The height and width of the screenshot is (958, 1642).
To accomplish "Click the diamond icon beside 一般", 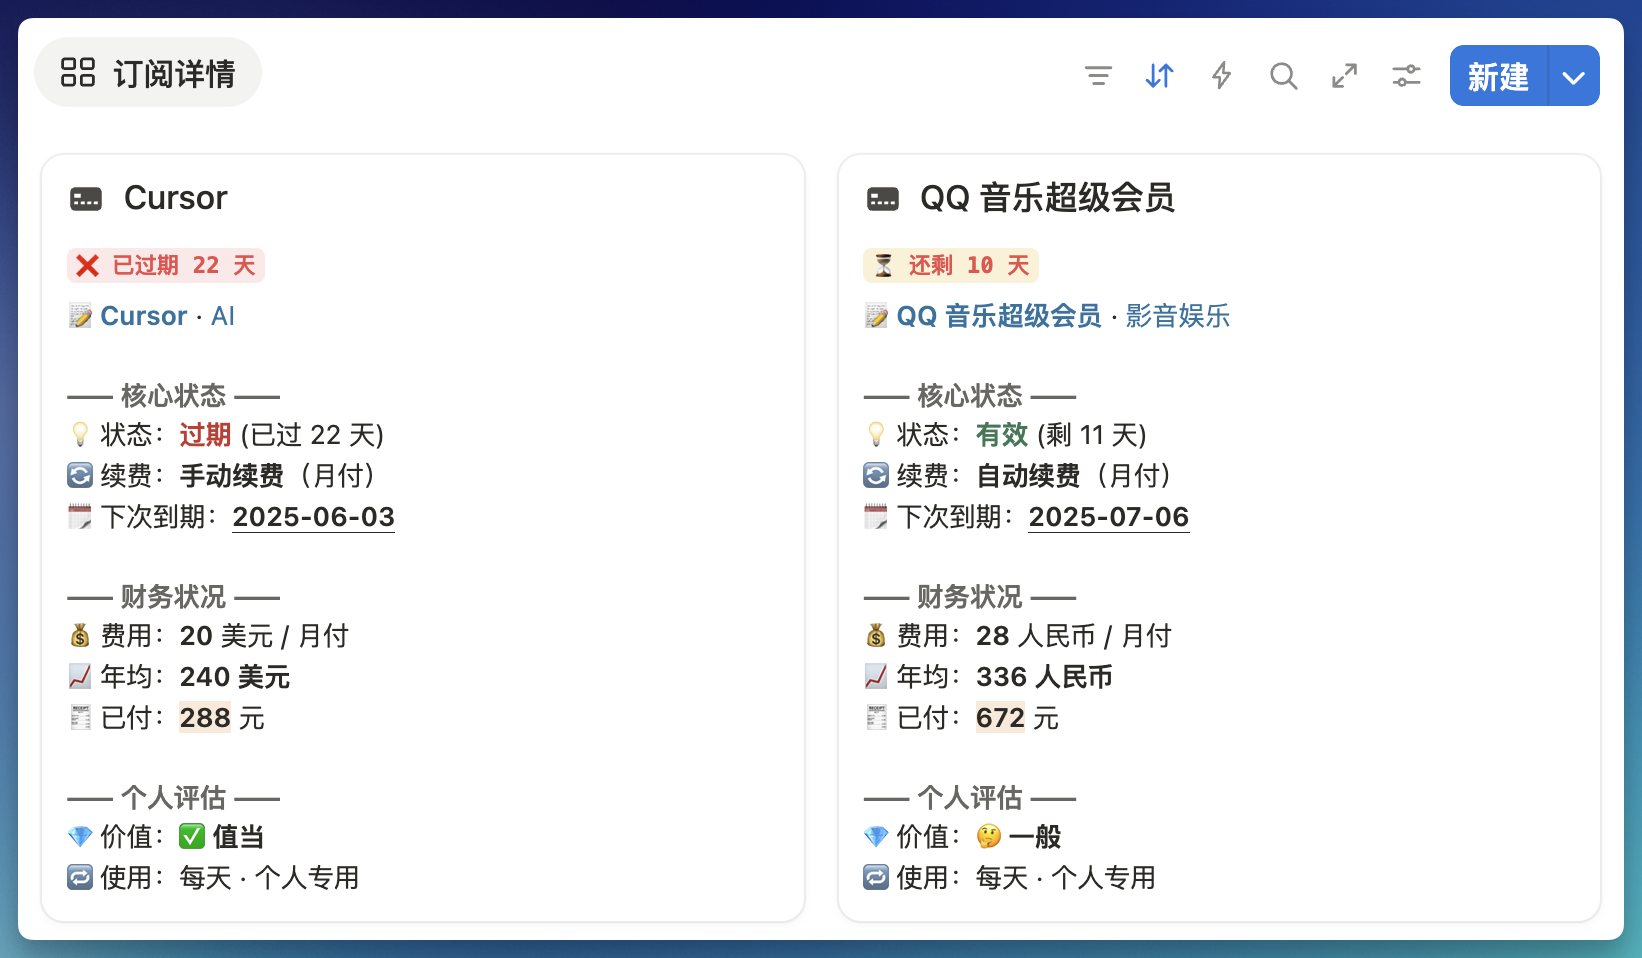I will 876,836.
